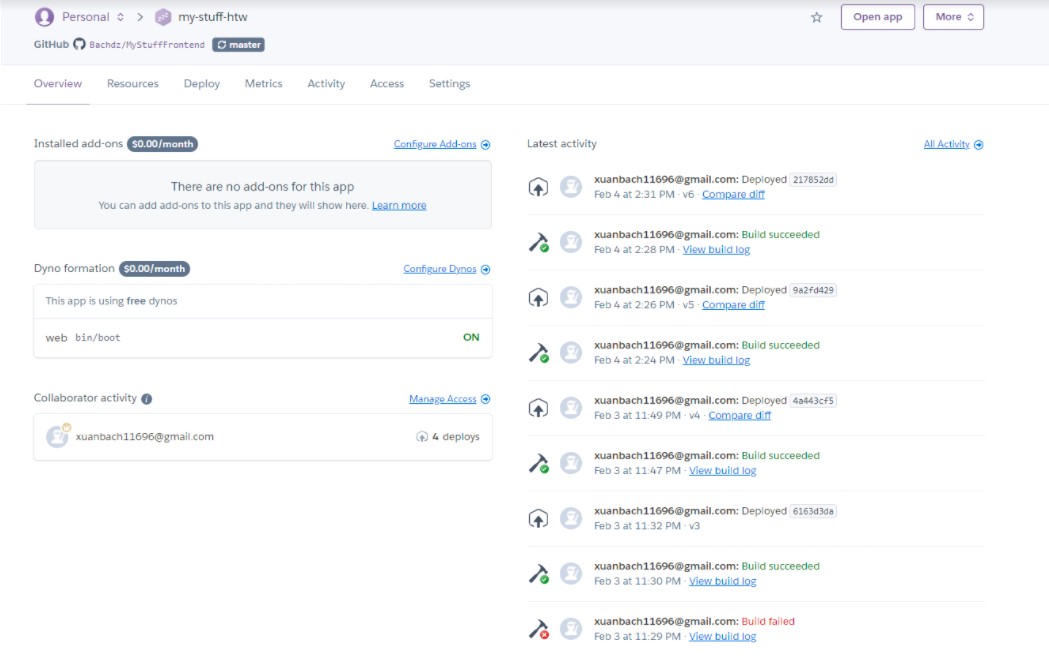The height and width of the screenshot is (663, 1049).
Task: Click the Open app button
Action: [877, 17]
